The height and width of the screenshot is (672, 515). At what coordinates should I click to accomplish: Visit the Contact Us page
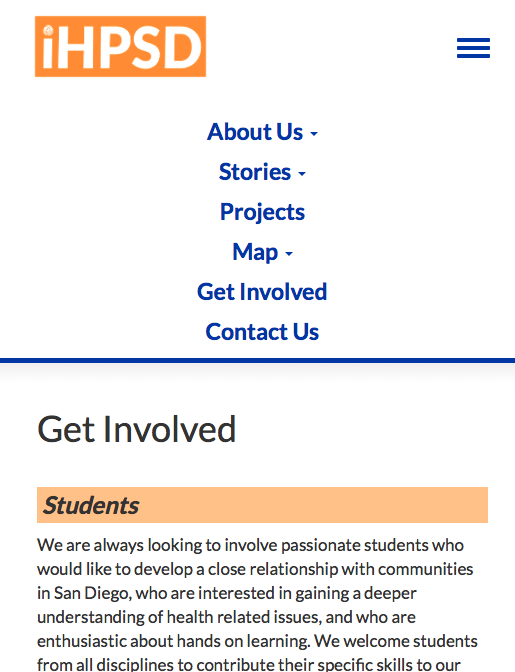point(262,332)
